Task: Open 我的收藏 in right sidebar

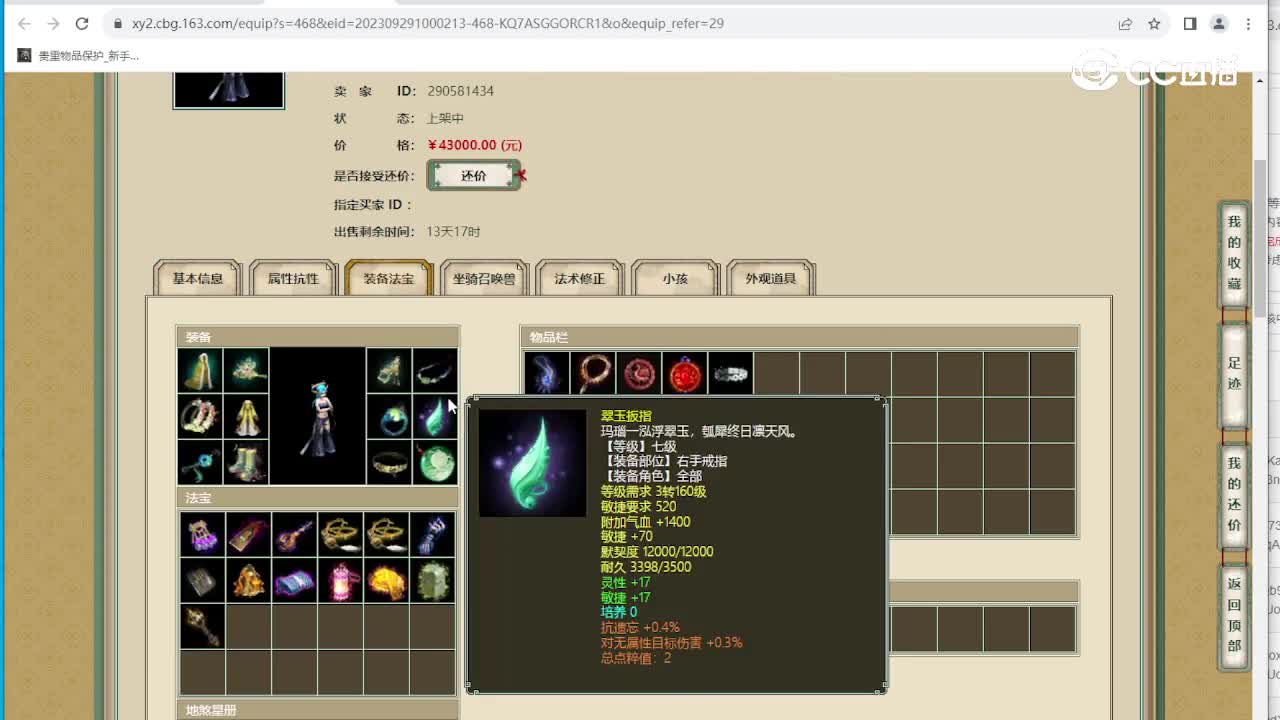Action: (x=1234, y=253)
